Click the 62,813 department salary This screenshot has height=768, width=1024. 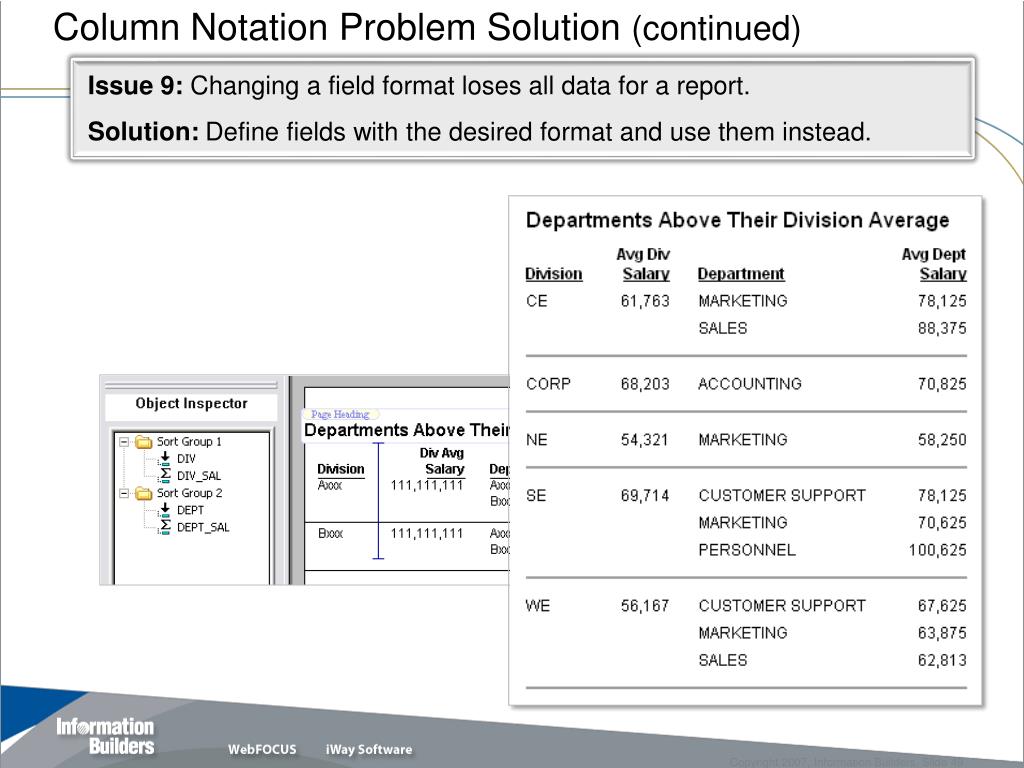(942, 660)
